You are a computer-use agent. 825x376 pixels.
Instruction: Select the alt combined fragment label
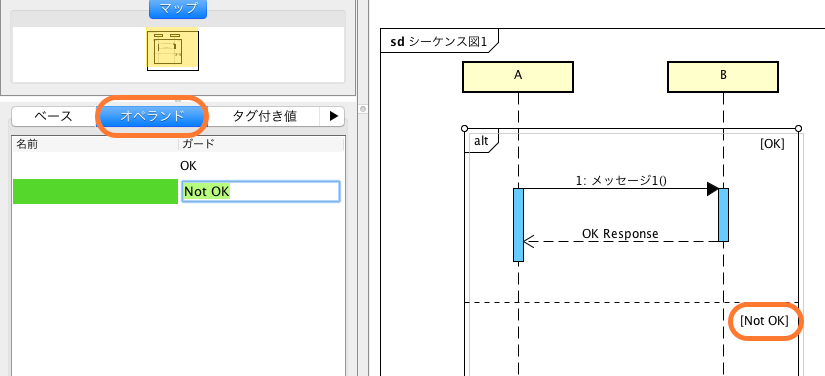tap(481, 141)
